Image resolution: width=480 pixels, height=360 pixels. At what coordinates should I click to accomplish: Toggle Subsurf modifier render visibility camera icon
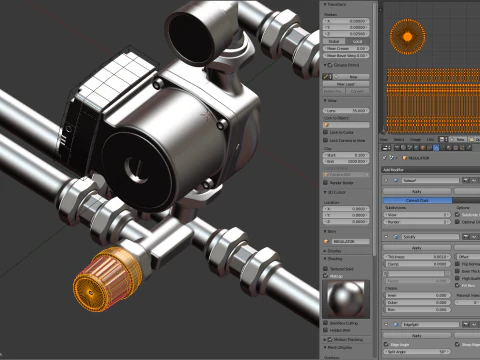pyautogui.click(x=466, y=180)
